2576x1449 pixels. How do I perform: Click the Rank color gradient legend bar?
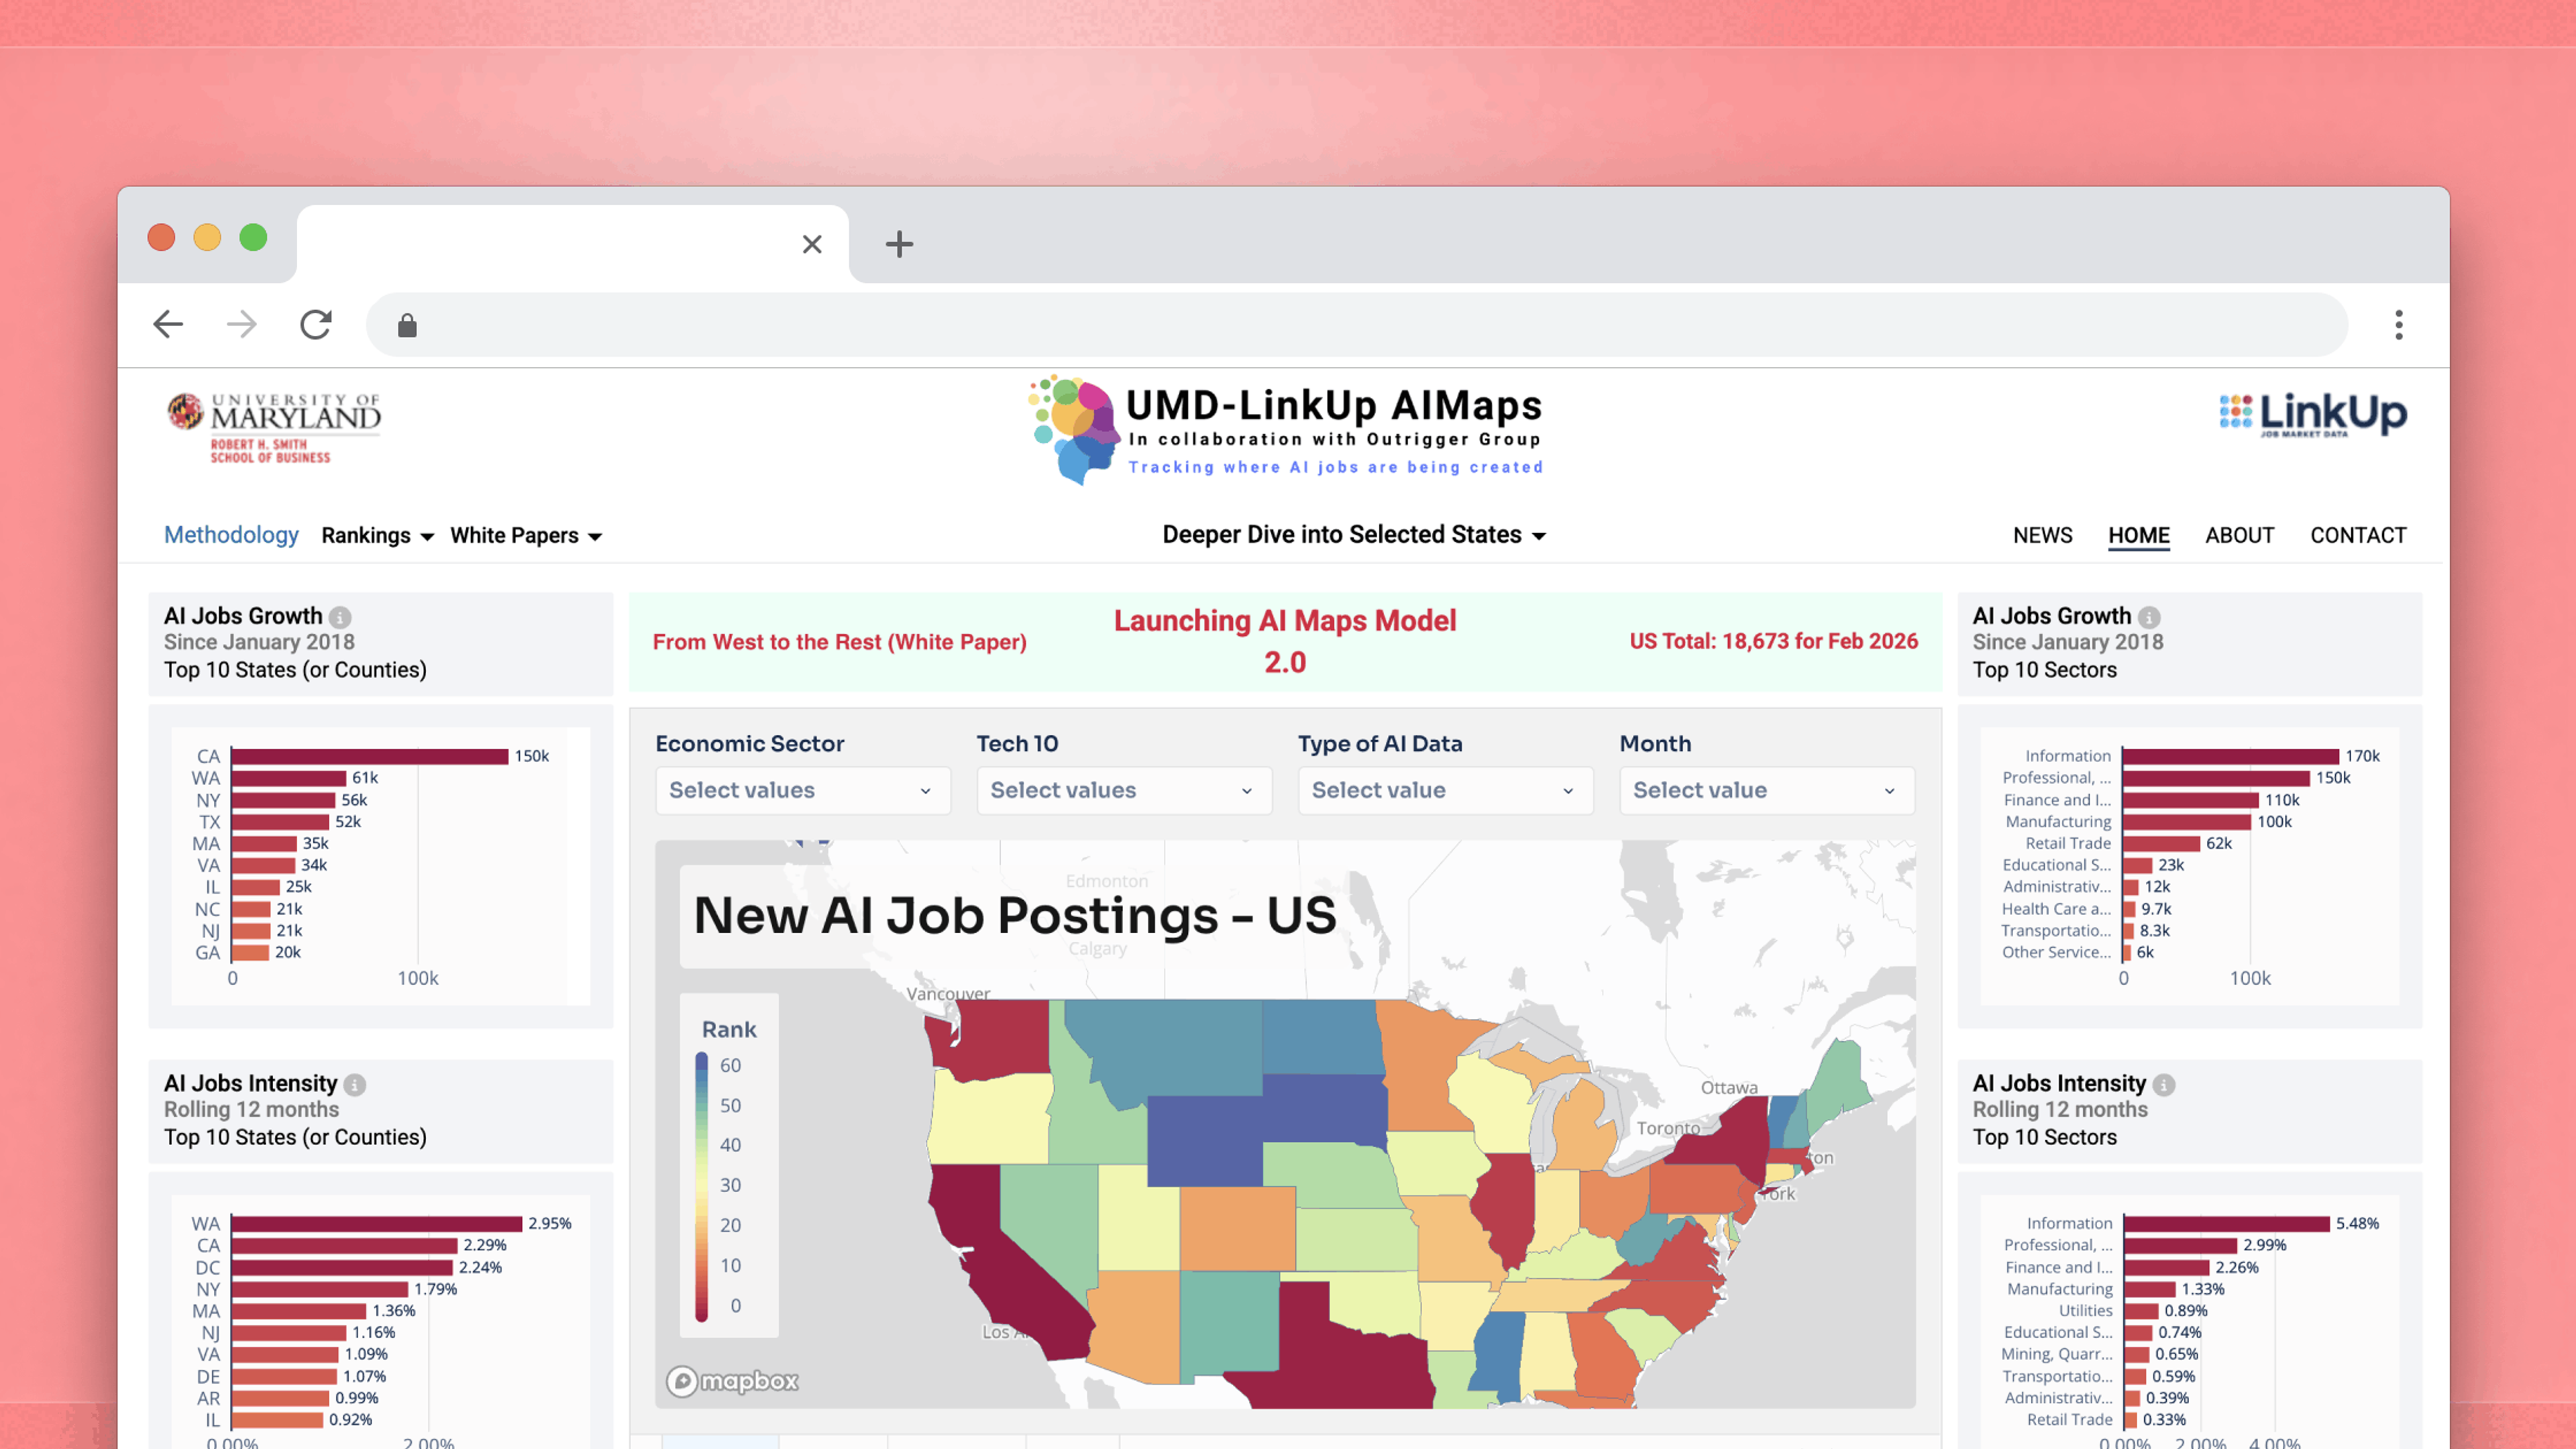[702, 1187]
